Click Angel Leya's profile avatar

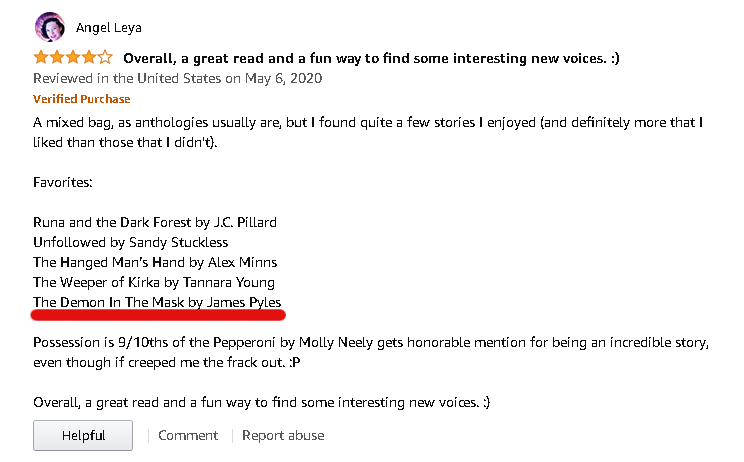coord(49,26)
